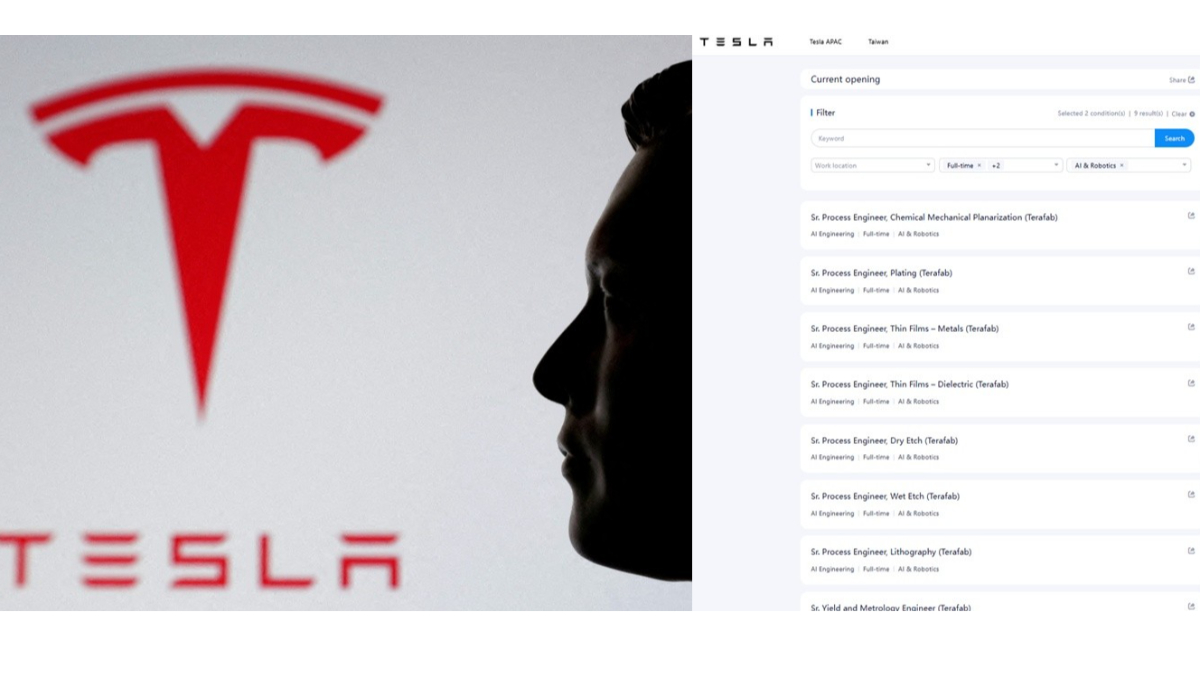Open share icon for Thin Films – Metals job
1200x676 pixels.
[1191, 327]
